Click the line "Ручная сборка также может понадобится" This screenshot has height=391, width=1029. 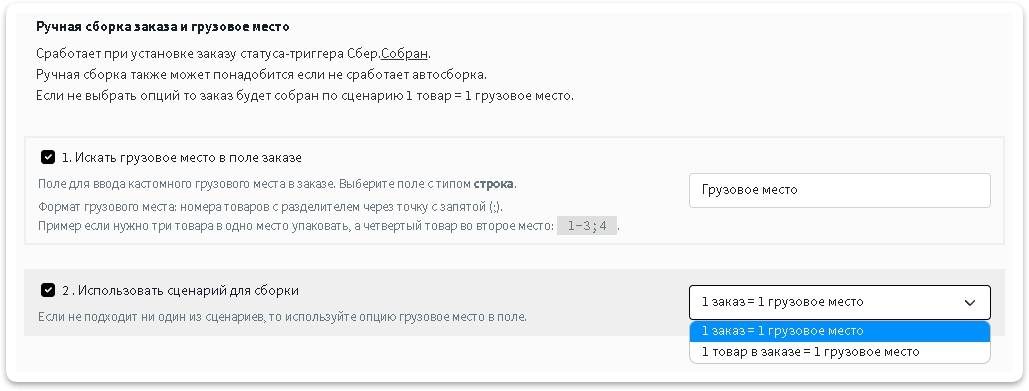click(261, 74)
